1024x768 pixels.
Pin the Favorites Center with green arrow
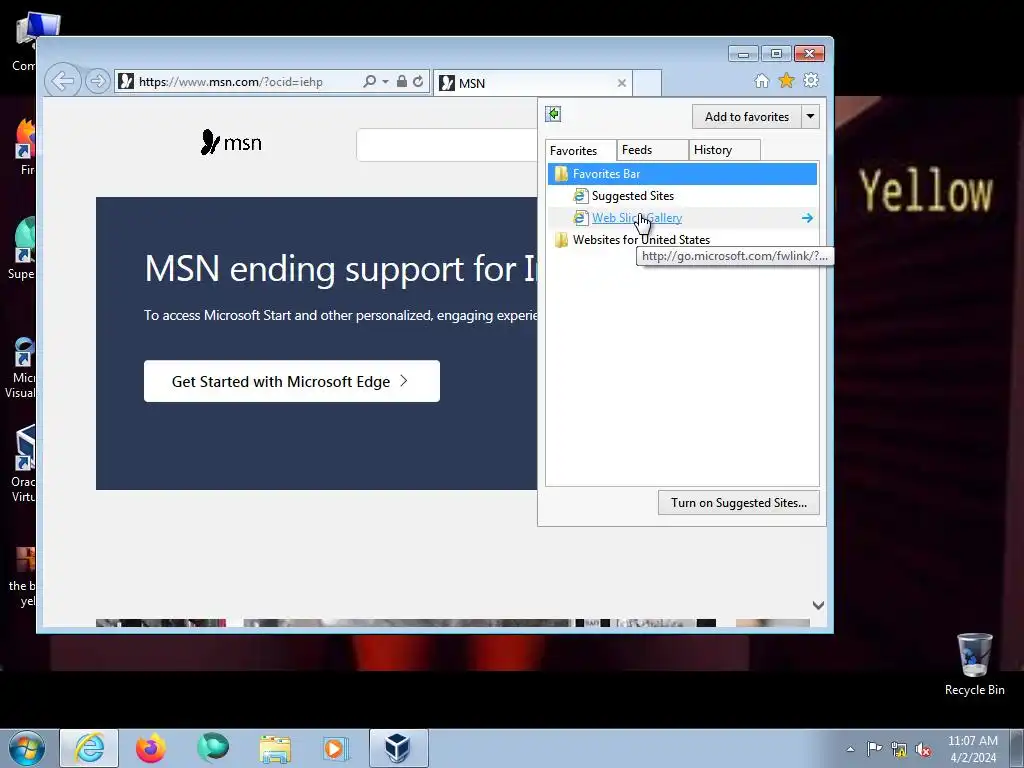coord(553,114)
